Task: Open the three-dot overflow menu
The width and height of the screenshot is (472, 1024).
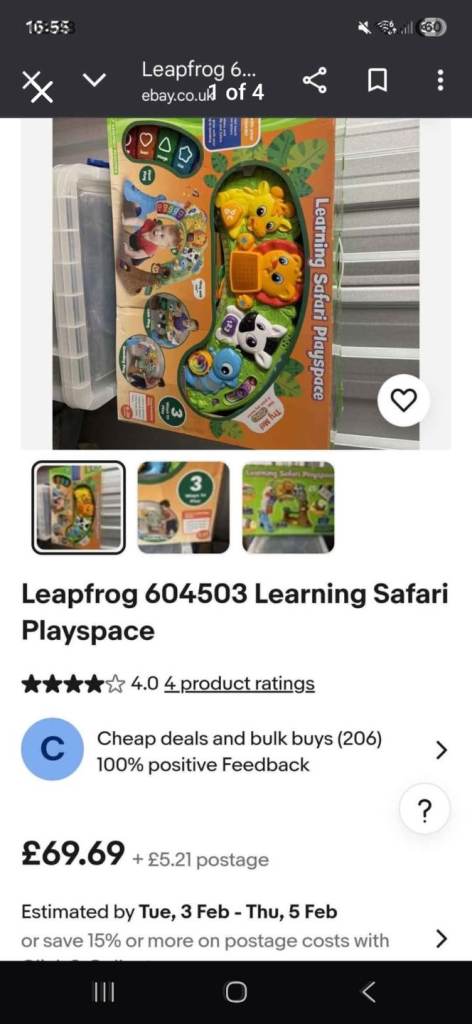Action: (x=441, y=81)
